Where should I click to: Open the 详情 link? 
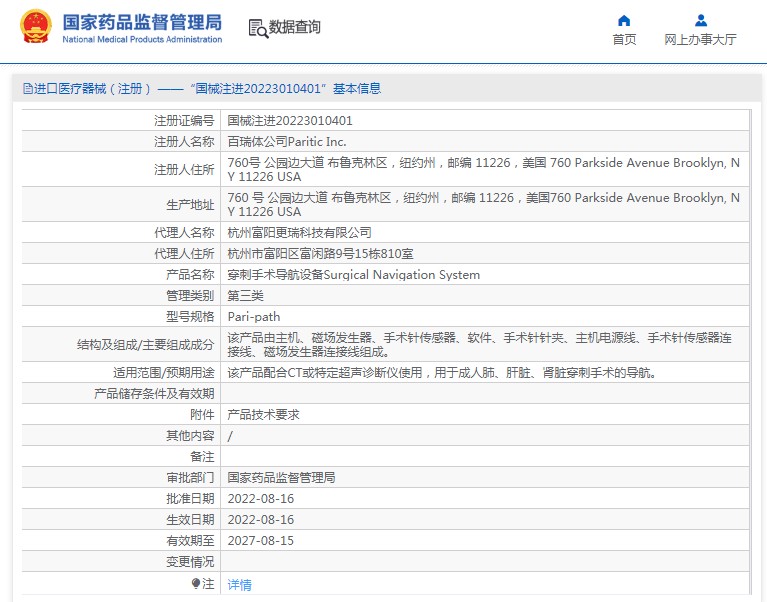coord(240,584)
